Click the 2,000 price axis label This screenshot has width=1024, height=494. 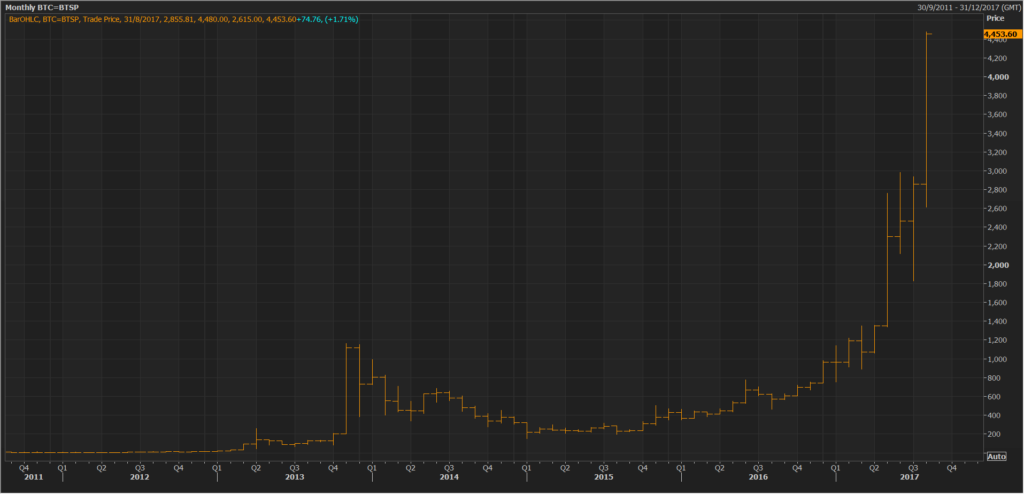[995, 265]
